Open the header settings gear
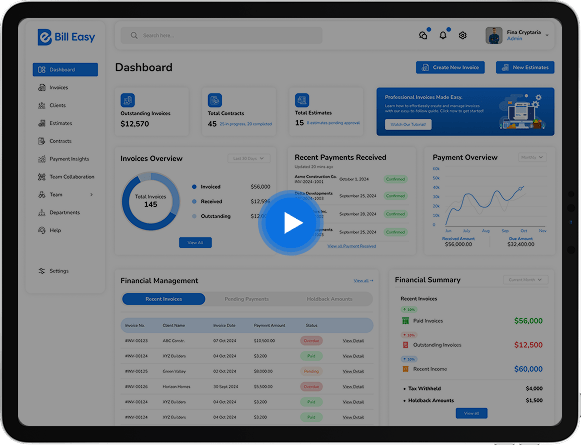The image size is (582, 445). 462,35
